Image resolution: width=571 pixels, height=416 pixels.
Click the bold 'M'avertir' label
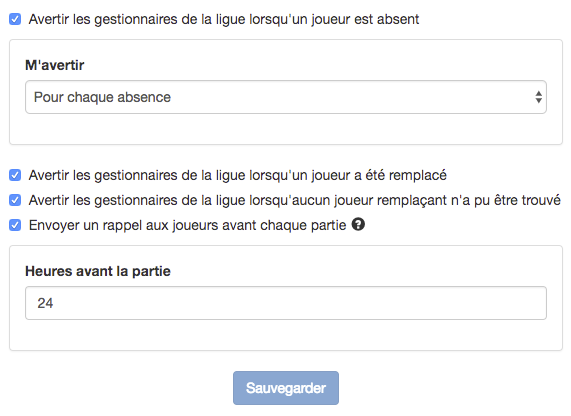55,65
